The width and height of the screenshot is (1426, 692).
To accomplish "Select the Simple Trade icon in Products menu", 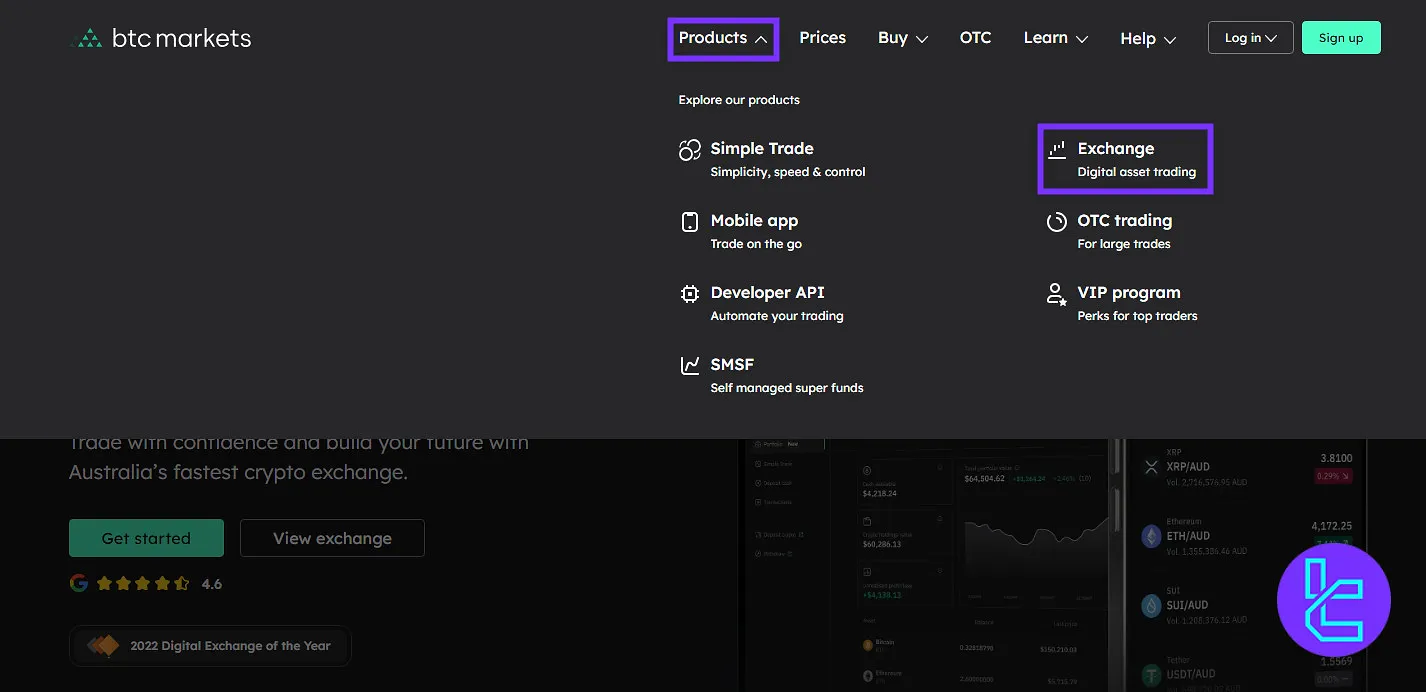I will 689,148.
